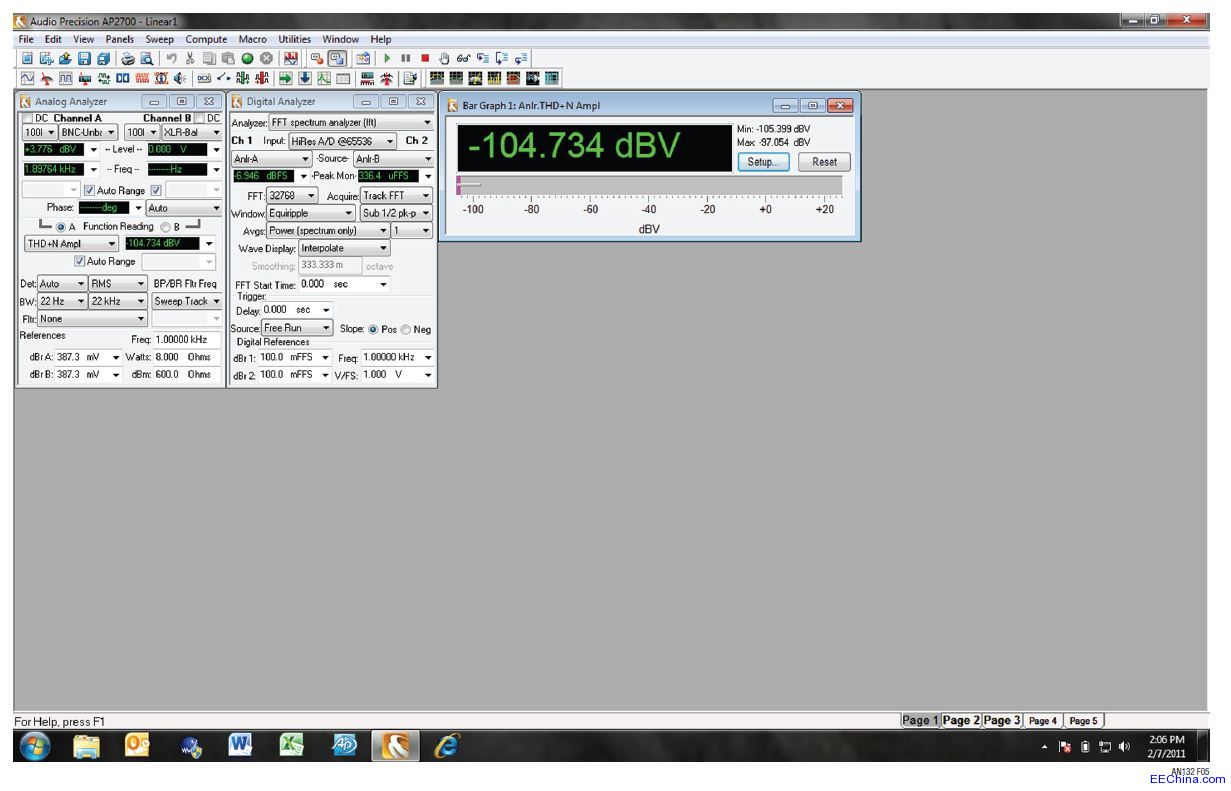Toggle Channel B Auto Range checkbox

(156, 190)
